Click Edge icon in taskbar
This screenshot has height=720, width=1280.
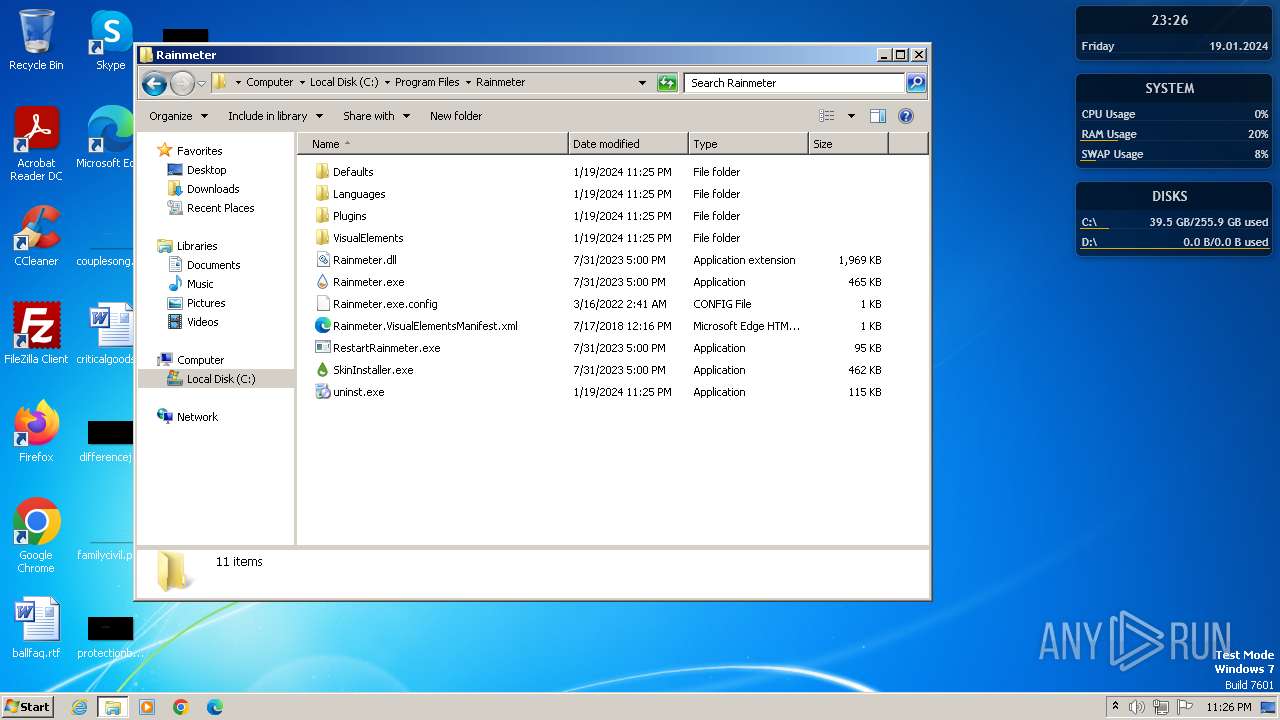(x=214, y=707)
